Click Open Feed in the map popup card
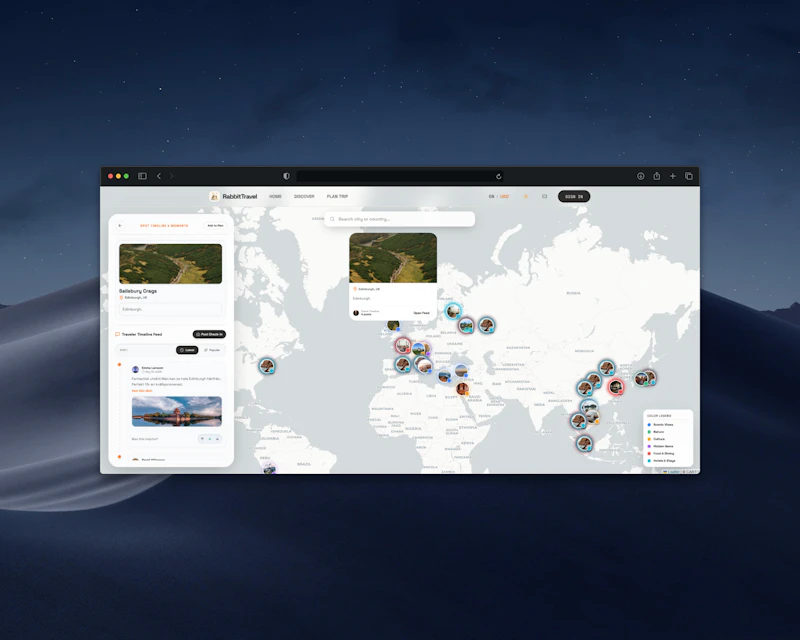The height and width of the screenshot is (640, 800). pos(421,313)
